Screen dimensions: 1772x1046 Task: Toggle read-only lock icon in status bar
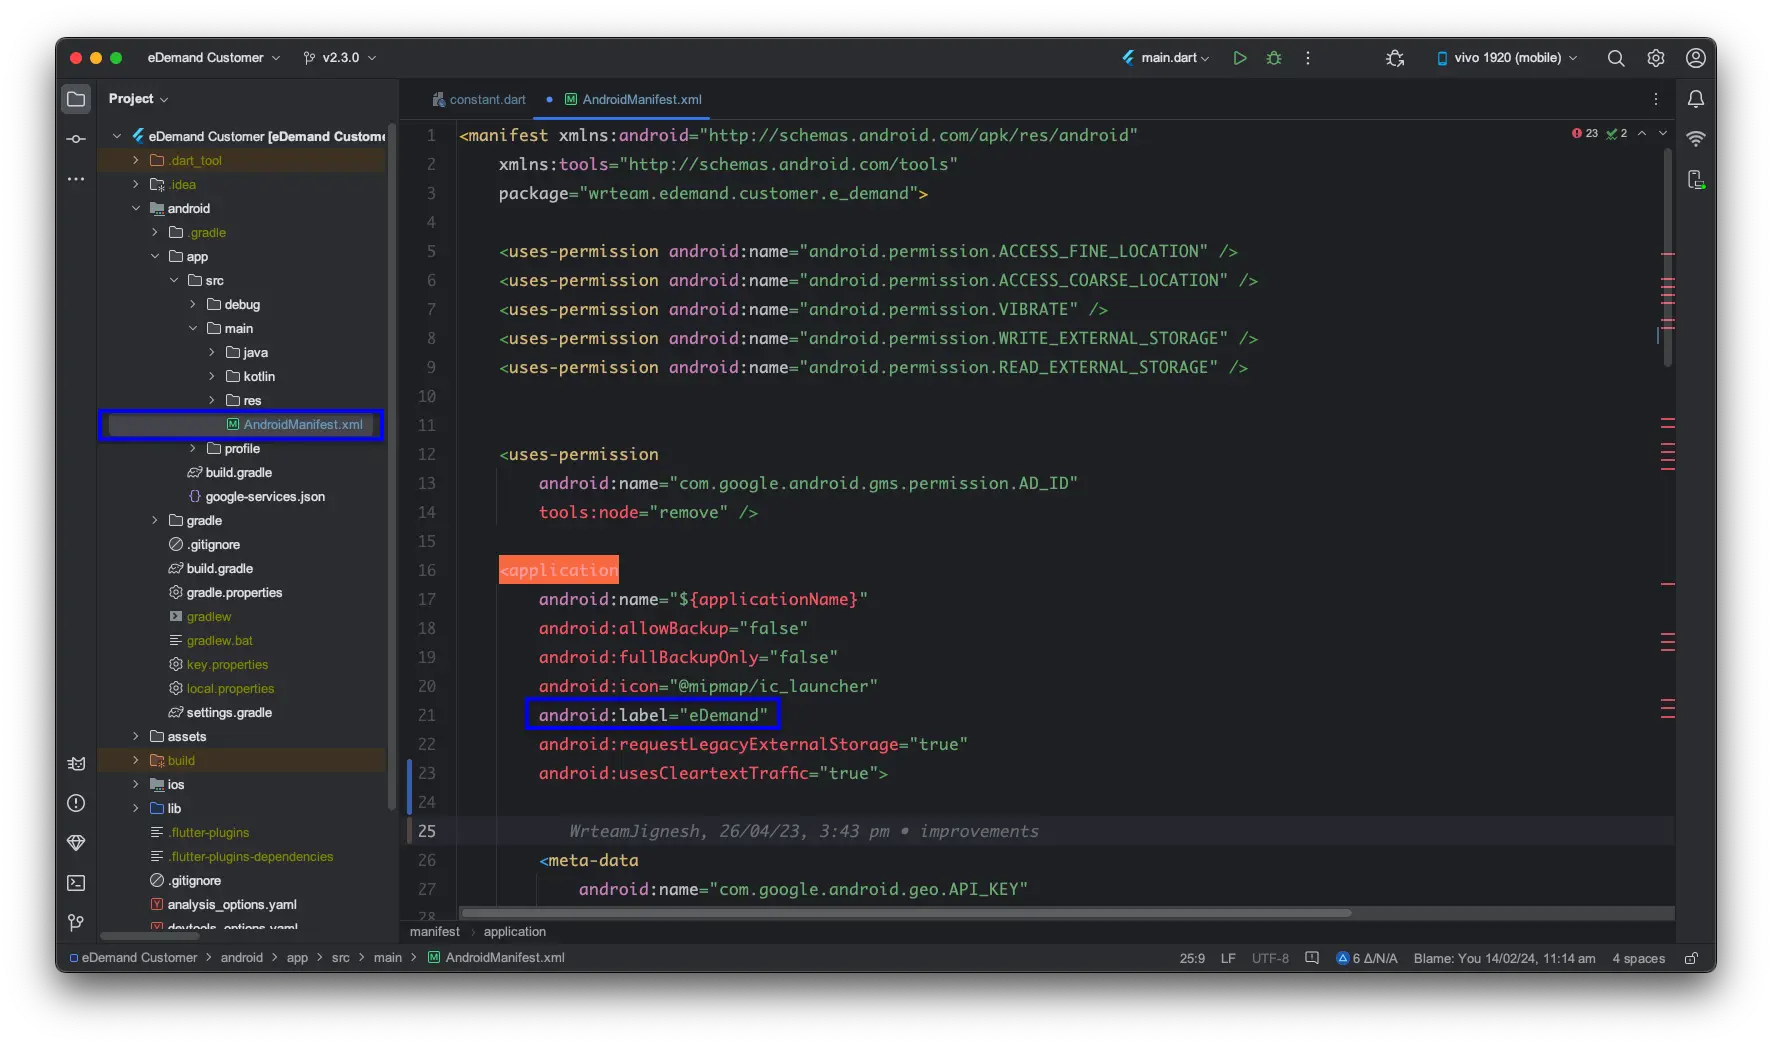pyautogui.click(x=1691, y=958)
